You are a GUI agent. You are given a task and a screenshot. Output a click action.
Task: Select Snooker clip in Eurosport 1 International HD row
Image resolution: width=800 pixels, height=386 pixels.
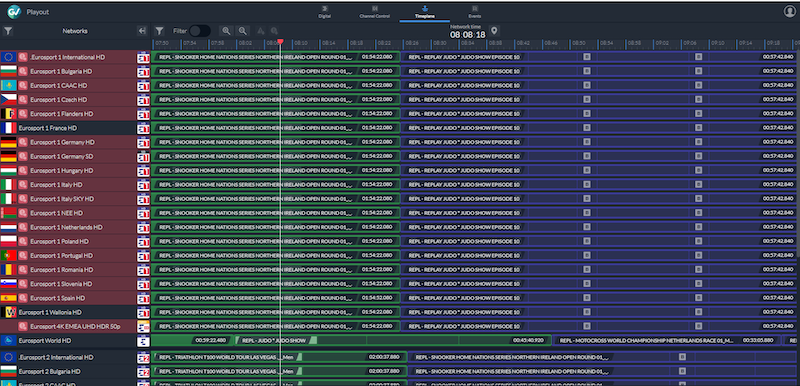click(x=276, y=57)
